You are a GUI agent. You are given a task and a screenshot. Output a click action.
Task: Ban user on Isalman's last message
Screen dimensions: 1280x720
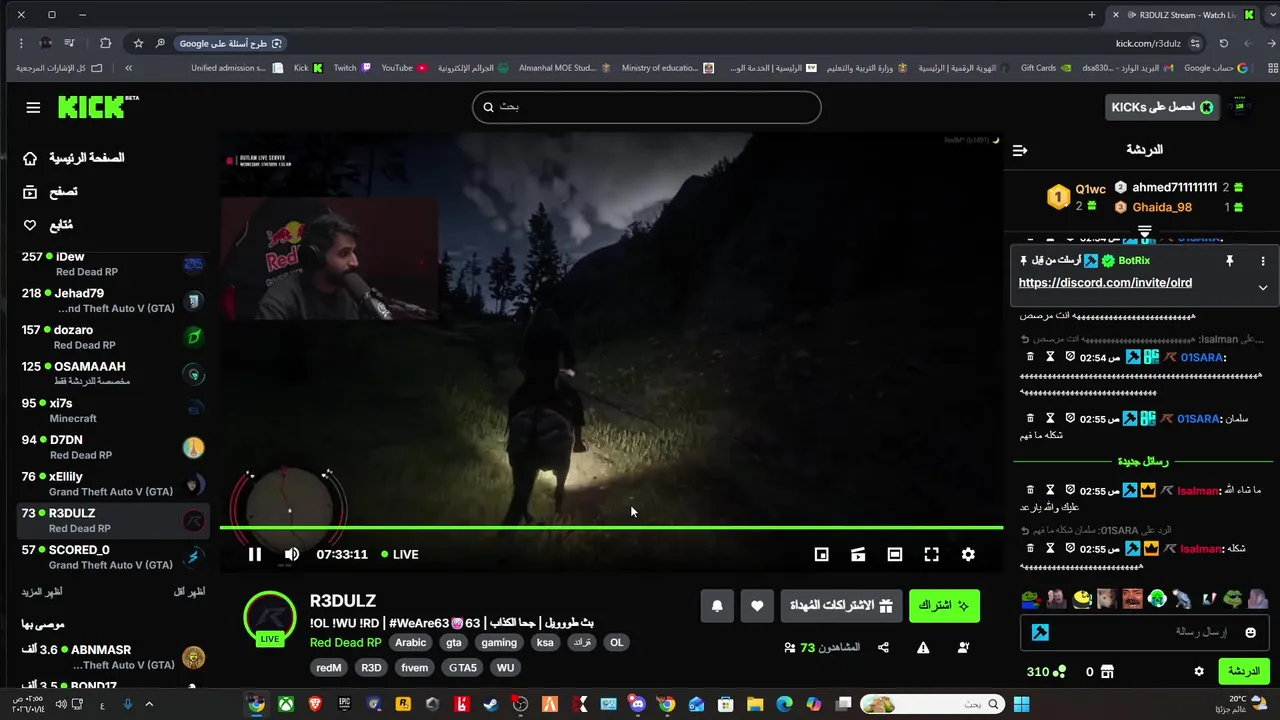pyautogui.click(x=1070, y=549)
